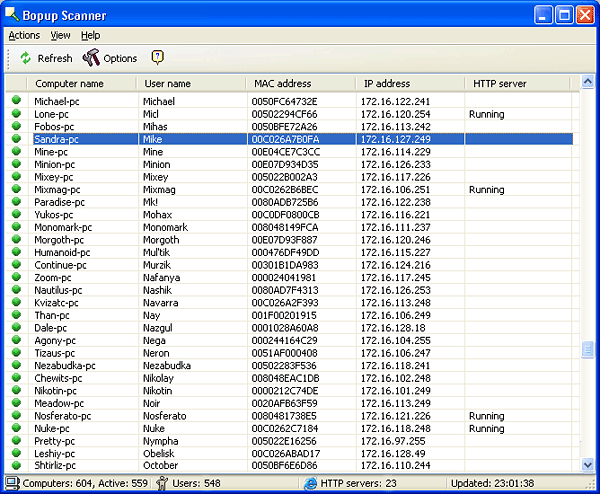Viewport: 600px width, 494px height.
Task: Click the Updated: 23:01:38 status text
Action: point(492,483)
